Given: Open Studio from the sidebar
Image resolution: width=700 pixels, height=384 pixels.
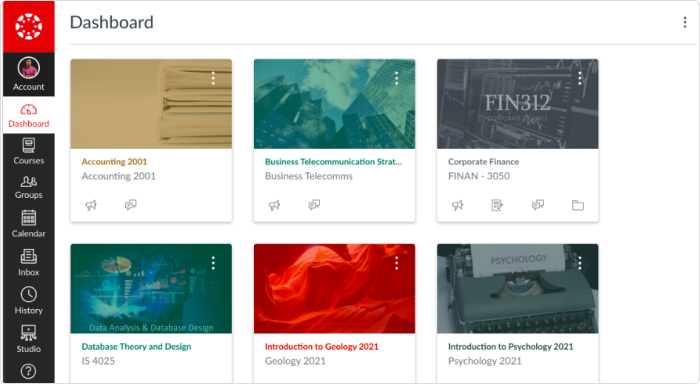Looking at the screenshot, I should pos(29,339).
